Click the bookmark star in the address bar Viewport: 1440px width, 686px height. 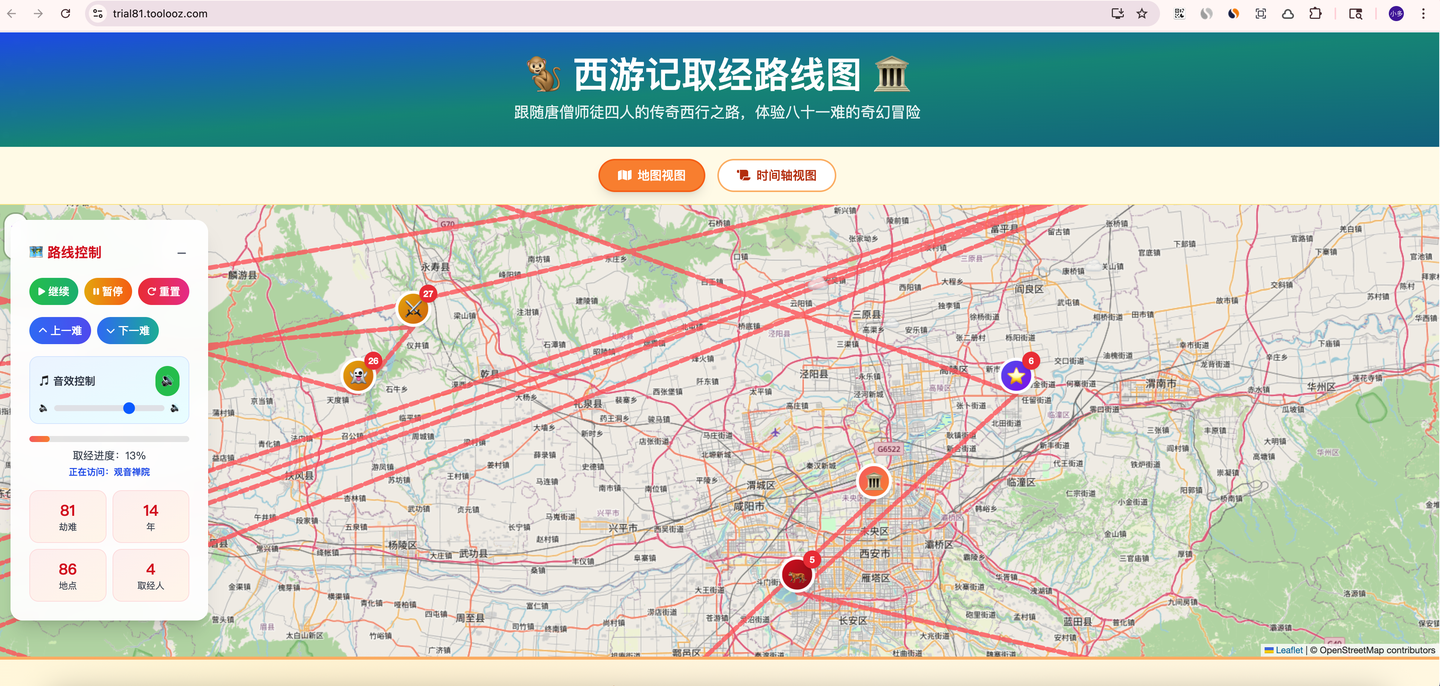pyautogui.click(x=1141, y=14)
